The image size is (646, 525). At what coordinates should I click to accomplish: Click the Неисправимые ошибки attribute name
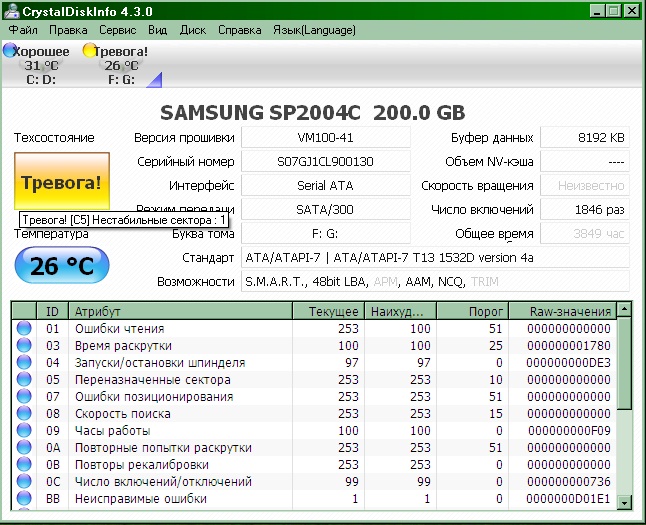pos(140,499)
